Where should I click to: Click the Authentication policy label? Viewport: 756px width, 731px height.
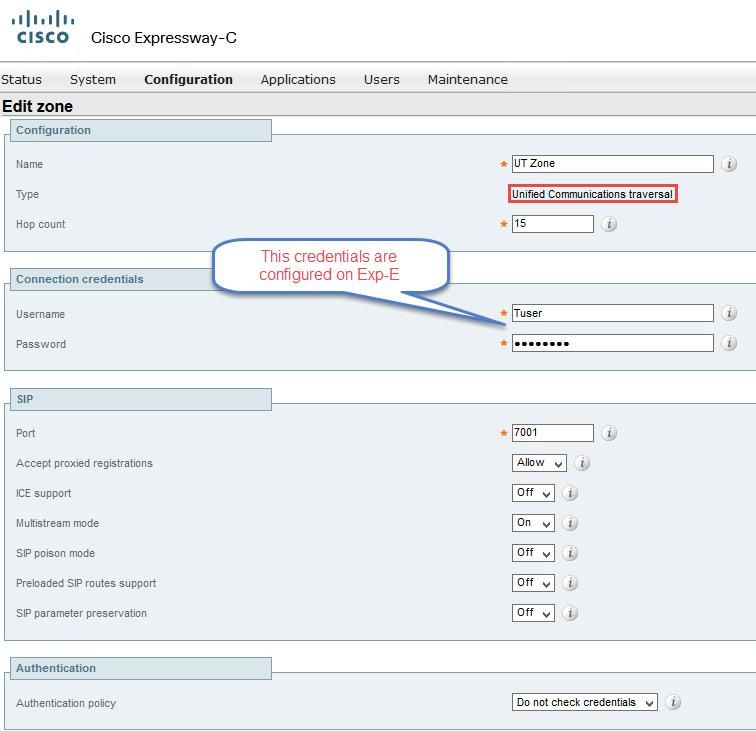[66, 703]
